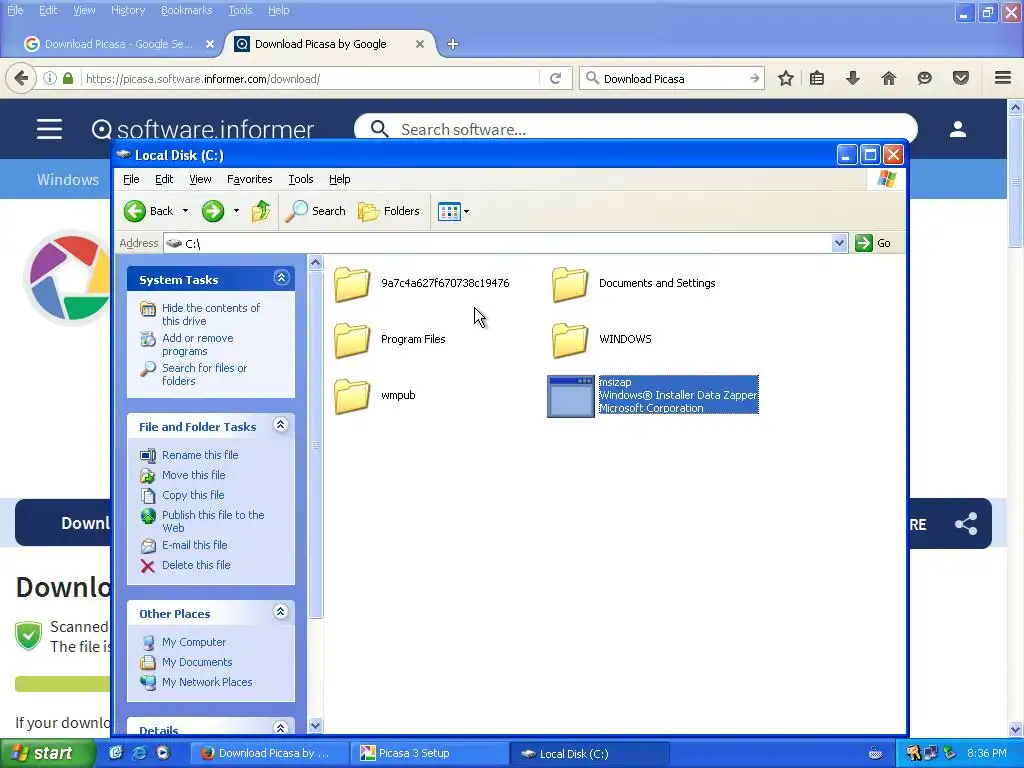Image resolution: width=1024 pixels, height=768 pixels.
Task: Click the Firefox URL address field
Action: tap(311, 78)
